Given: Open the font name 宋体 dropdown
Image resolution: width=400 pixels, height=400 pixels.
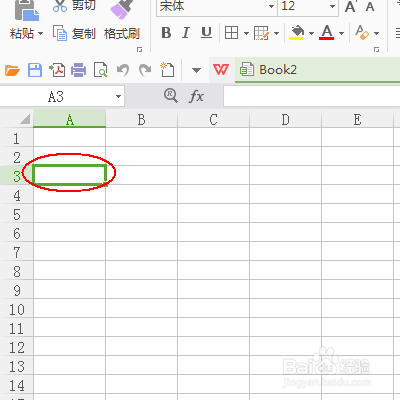Looking at the screenshot, I should (271, 6).
